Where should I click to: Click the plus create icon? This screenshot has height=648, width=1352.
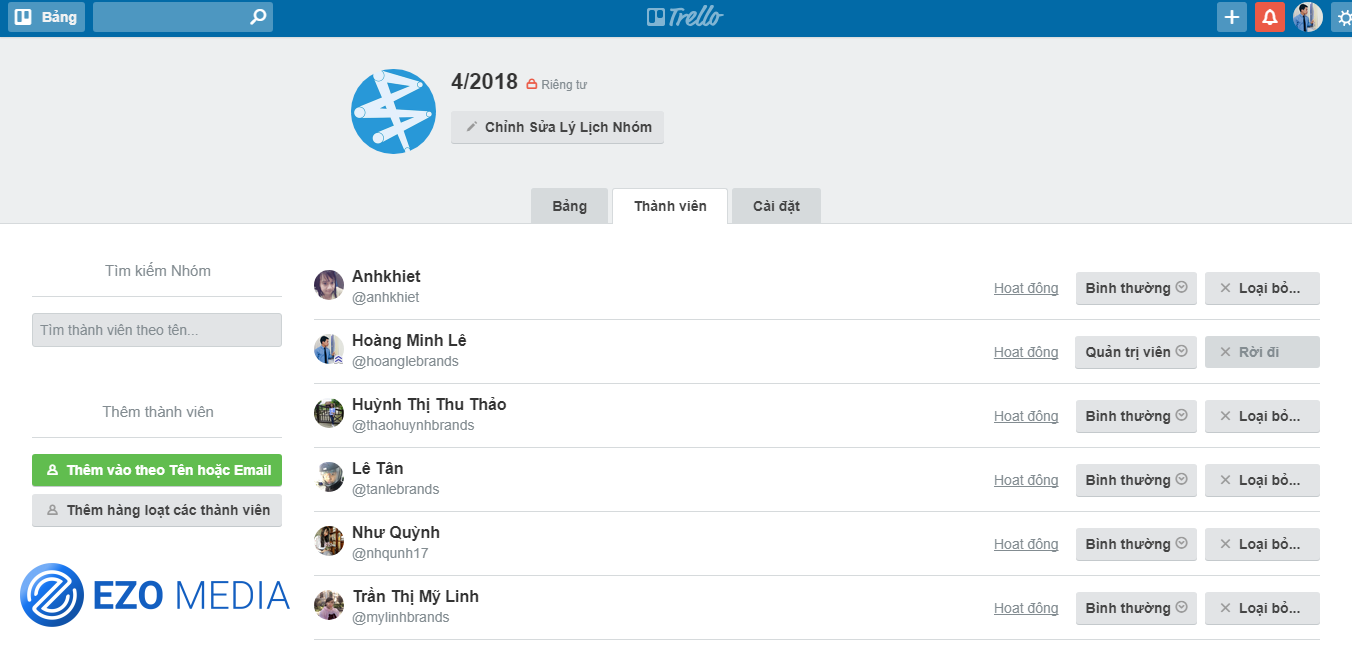pos(1232,17)
